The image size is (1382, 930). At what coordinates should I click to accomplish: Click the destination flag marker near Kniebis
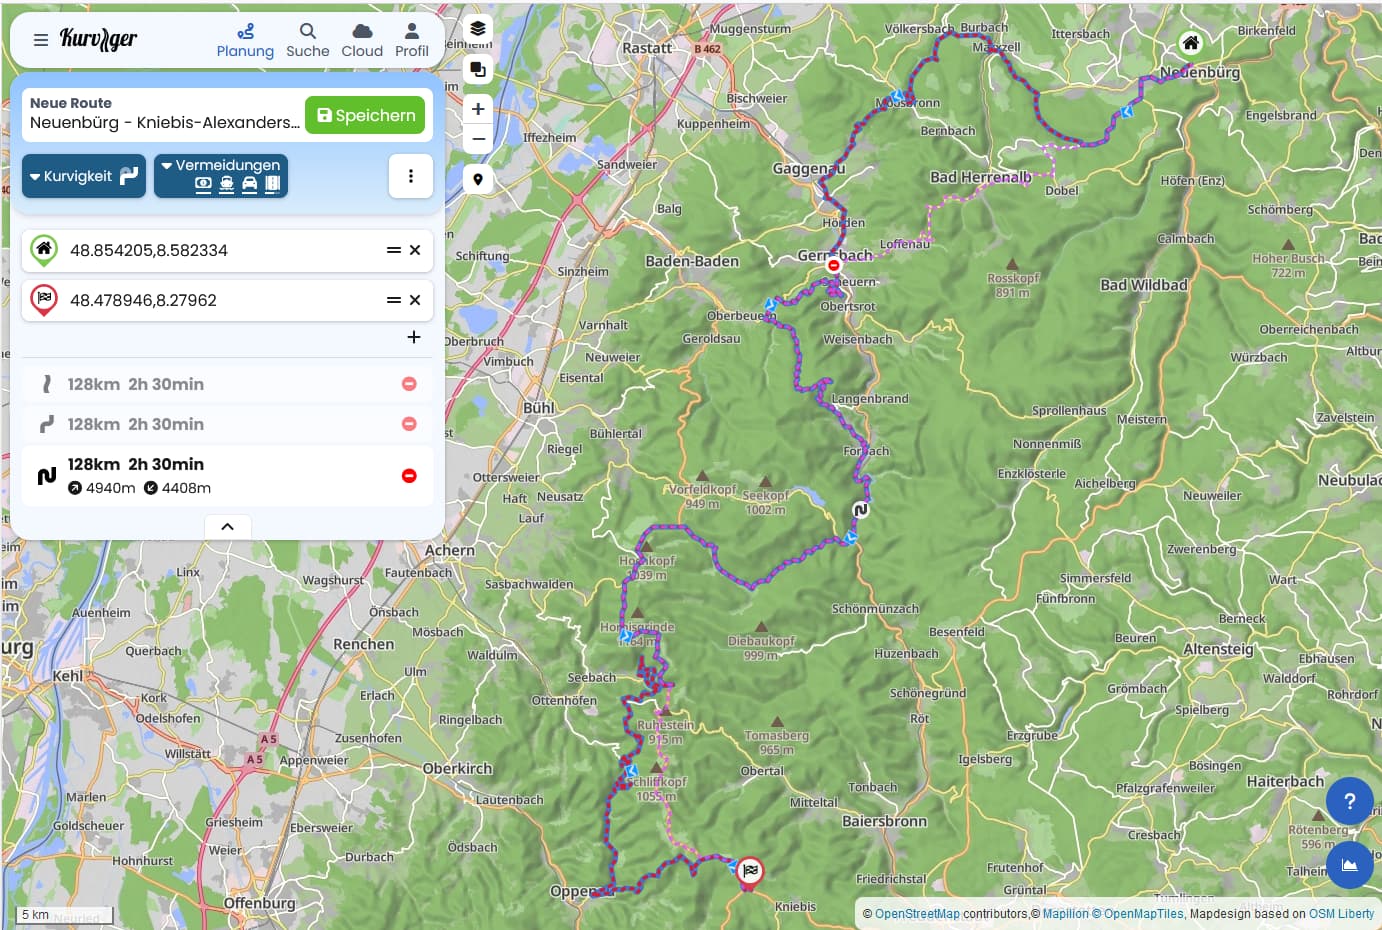749,872
